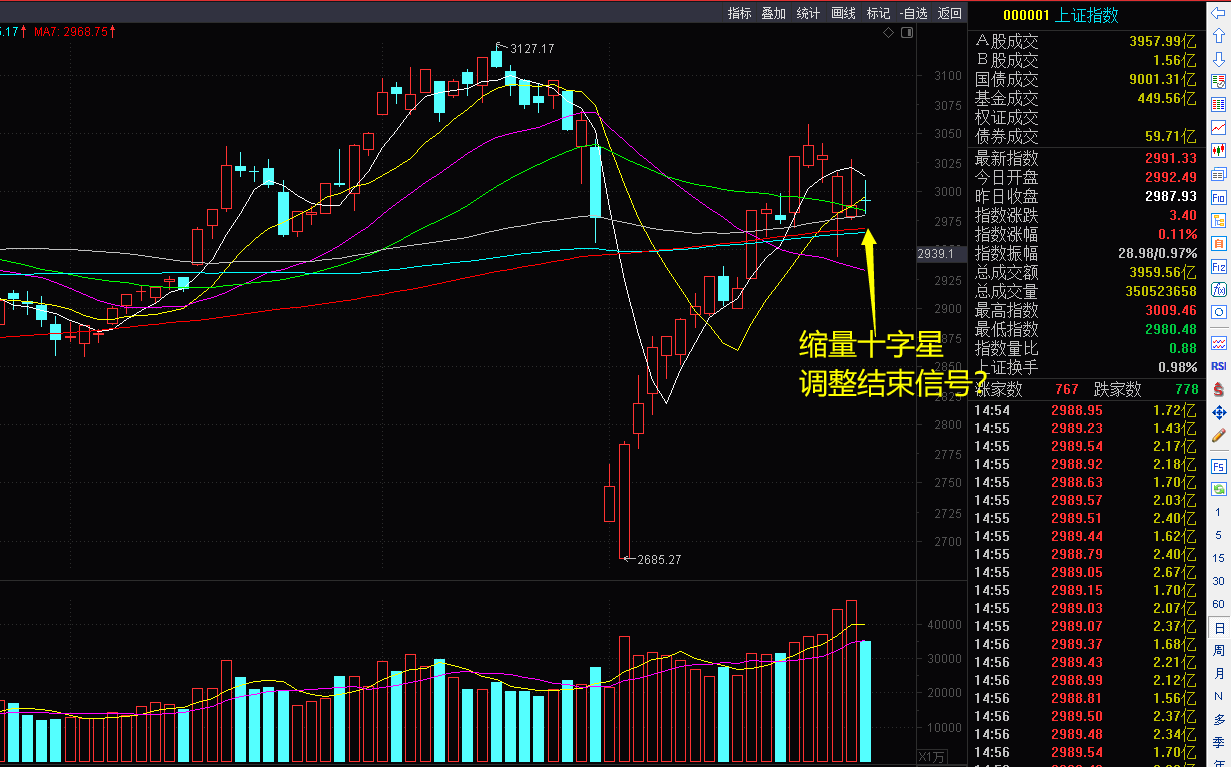Select the 1-minute period
This screenshot has width=1231, height=767.
click(1218, 512)
